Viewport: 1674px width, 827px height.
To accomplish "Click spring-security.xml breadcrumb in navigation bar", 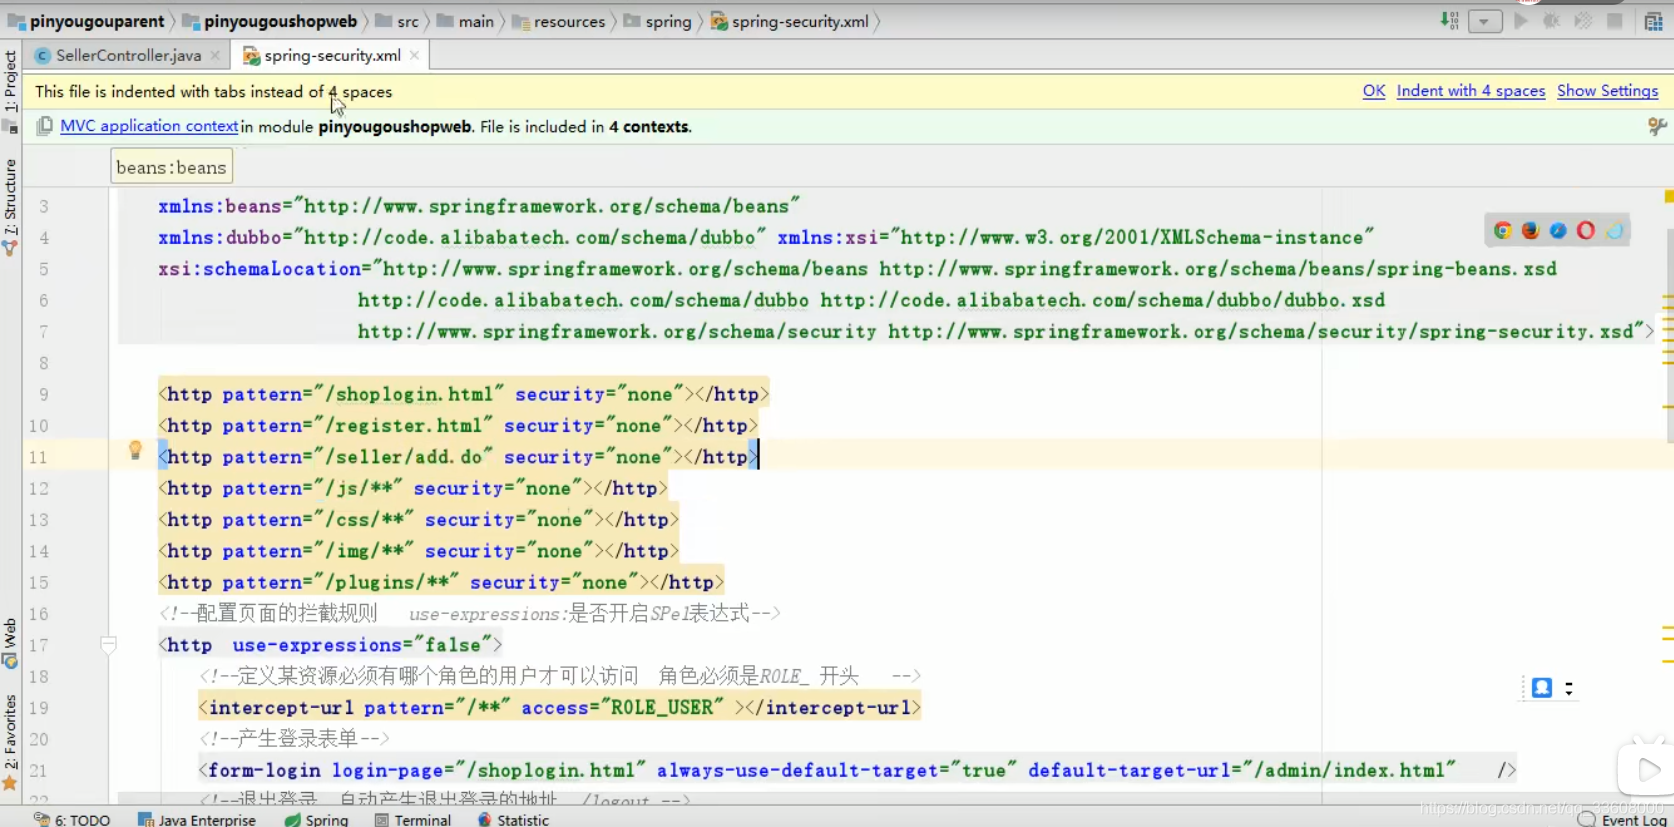I will click(x=790, y=21).
